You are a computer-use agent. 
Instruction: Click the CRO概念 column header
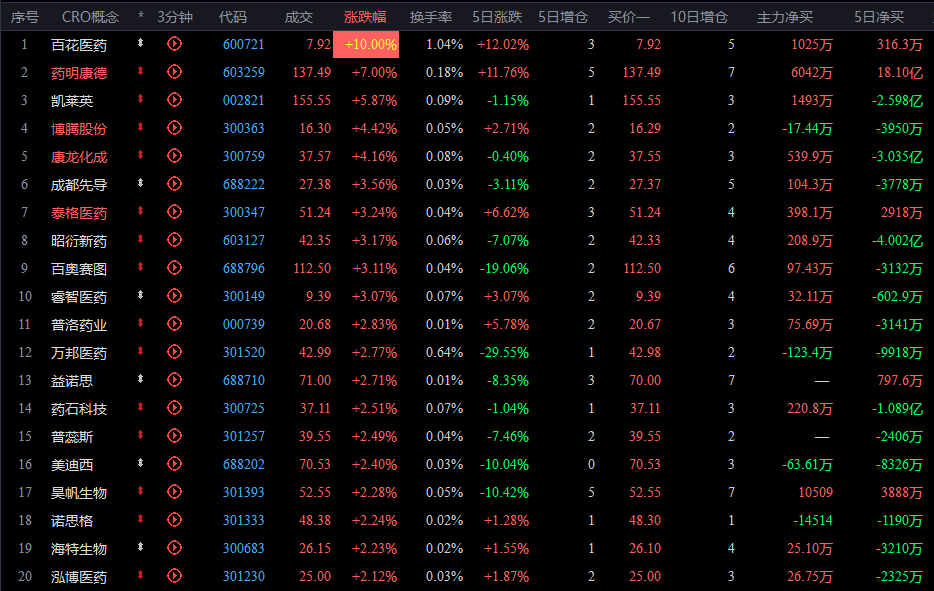[91, 17]
